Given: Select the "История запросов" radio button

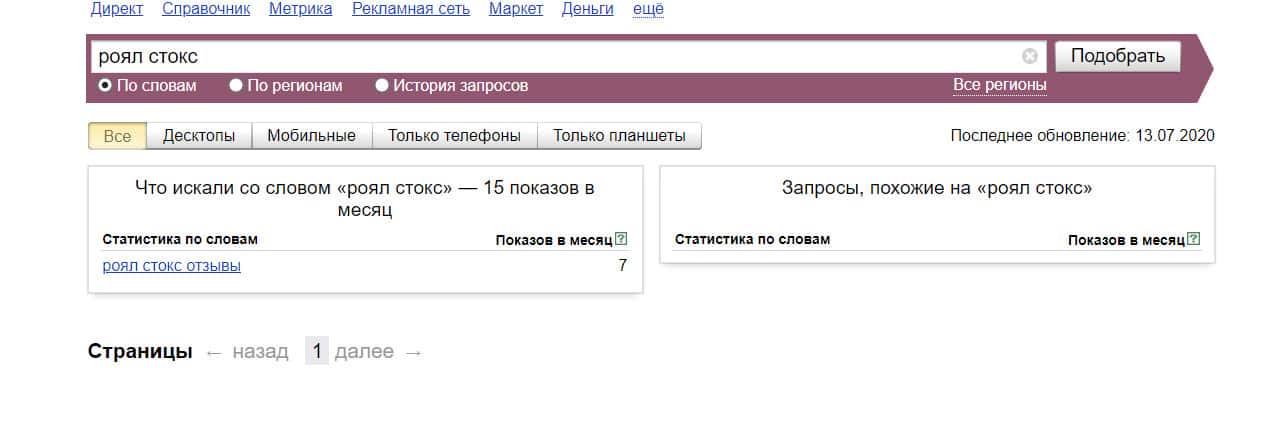Looking at the screenshot, I should tap(382, 86).
